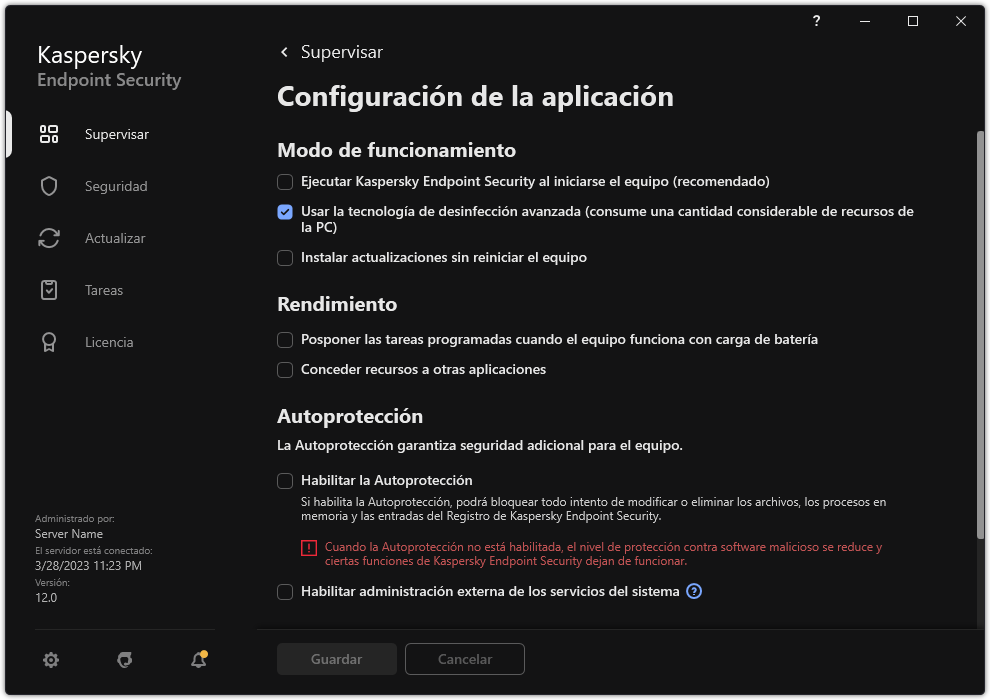Enable running Kaspersky at computer startup
The width and height of the screenshot is (990, 700).
[x=285, y=182]
